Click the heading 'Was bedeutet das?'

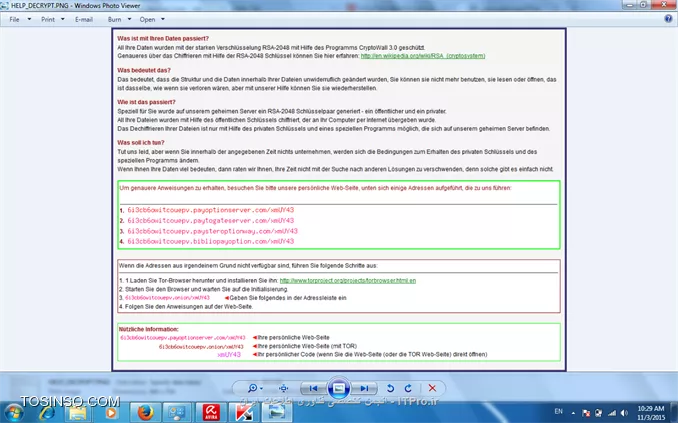pyautogui.click(x=144, y=70)
